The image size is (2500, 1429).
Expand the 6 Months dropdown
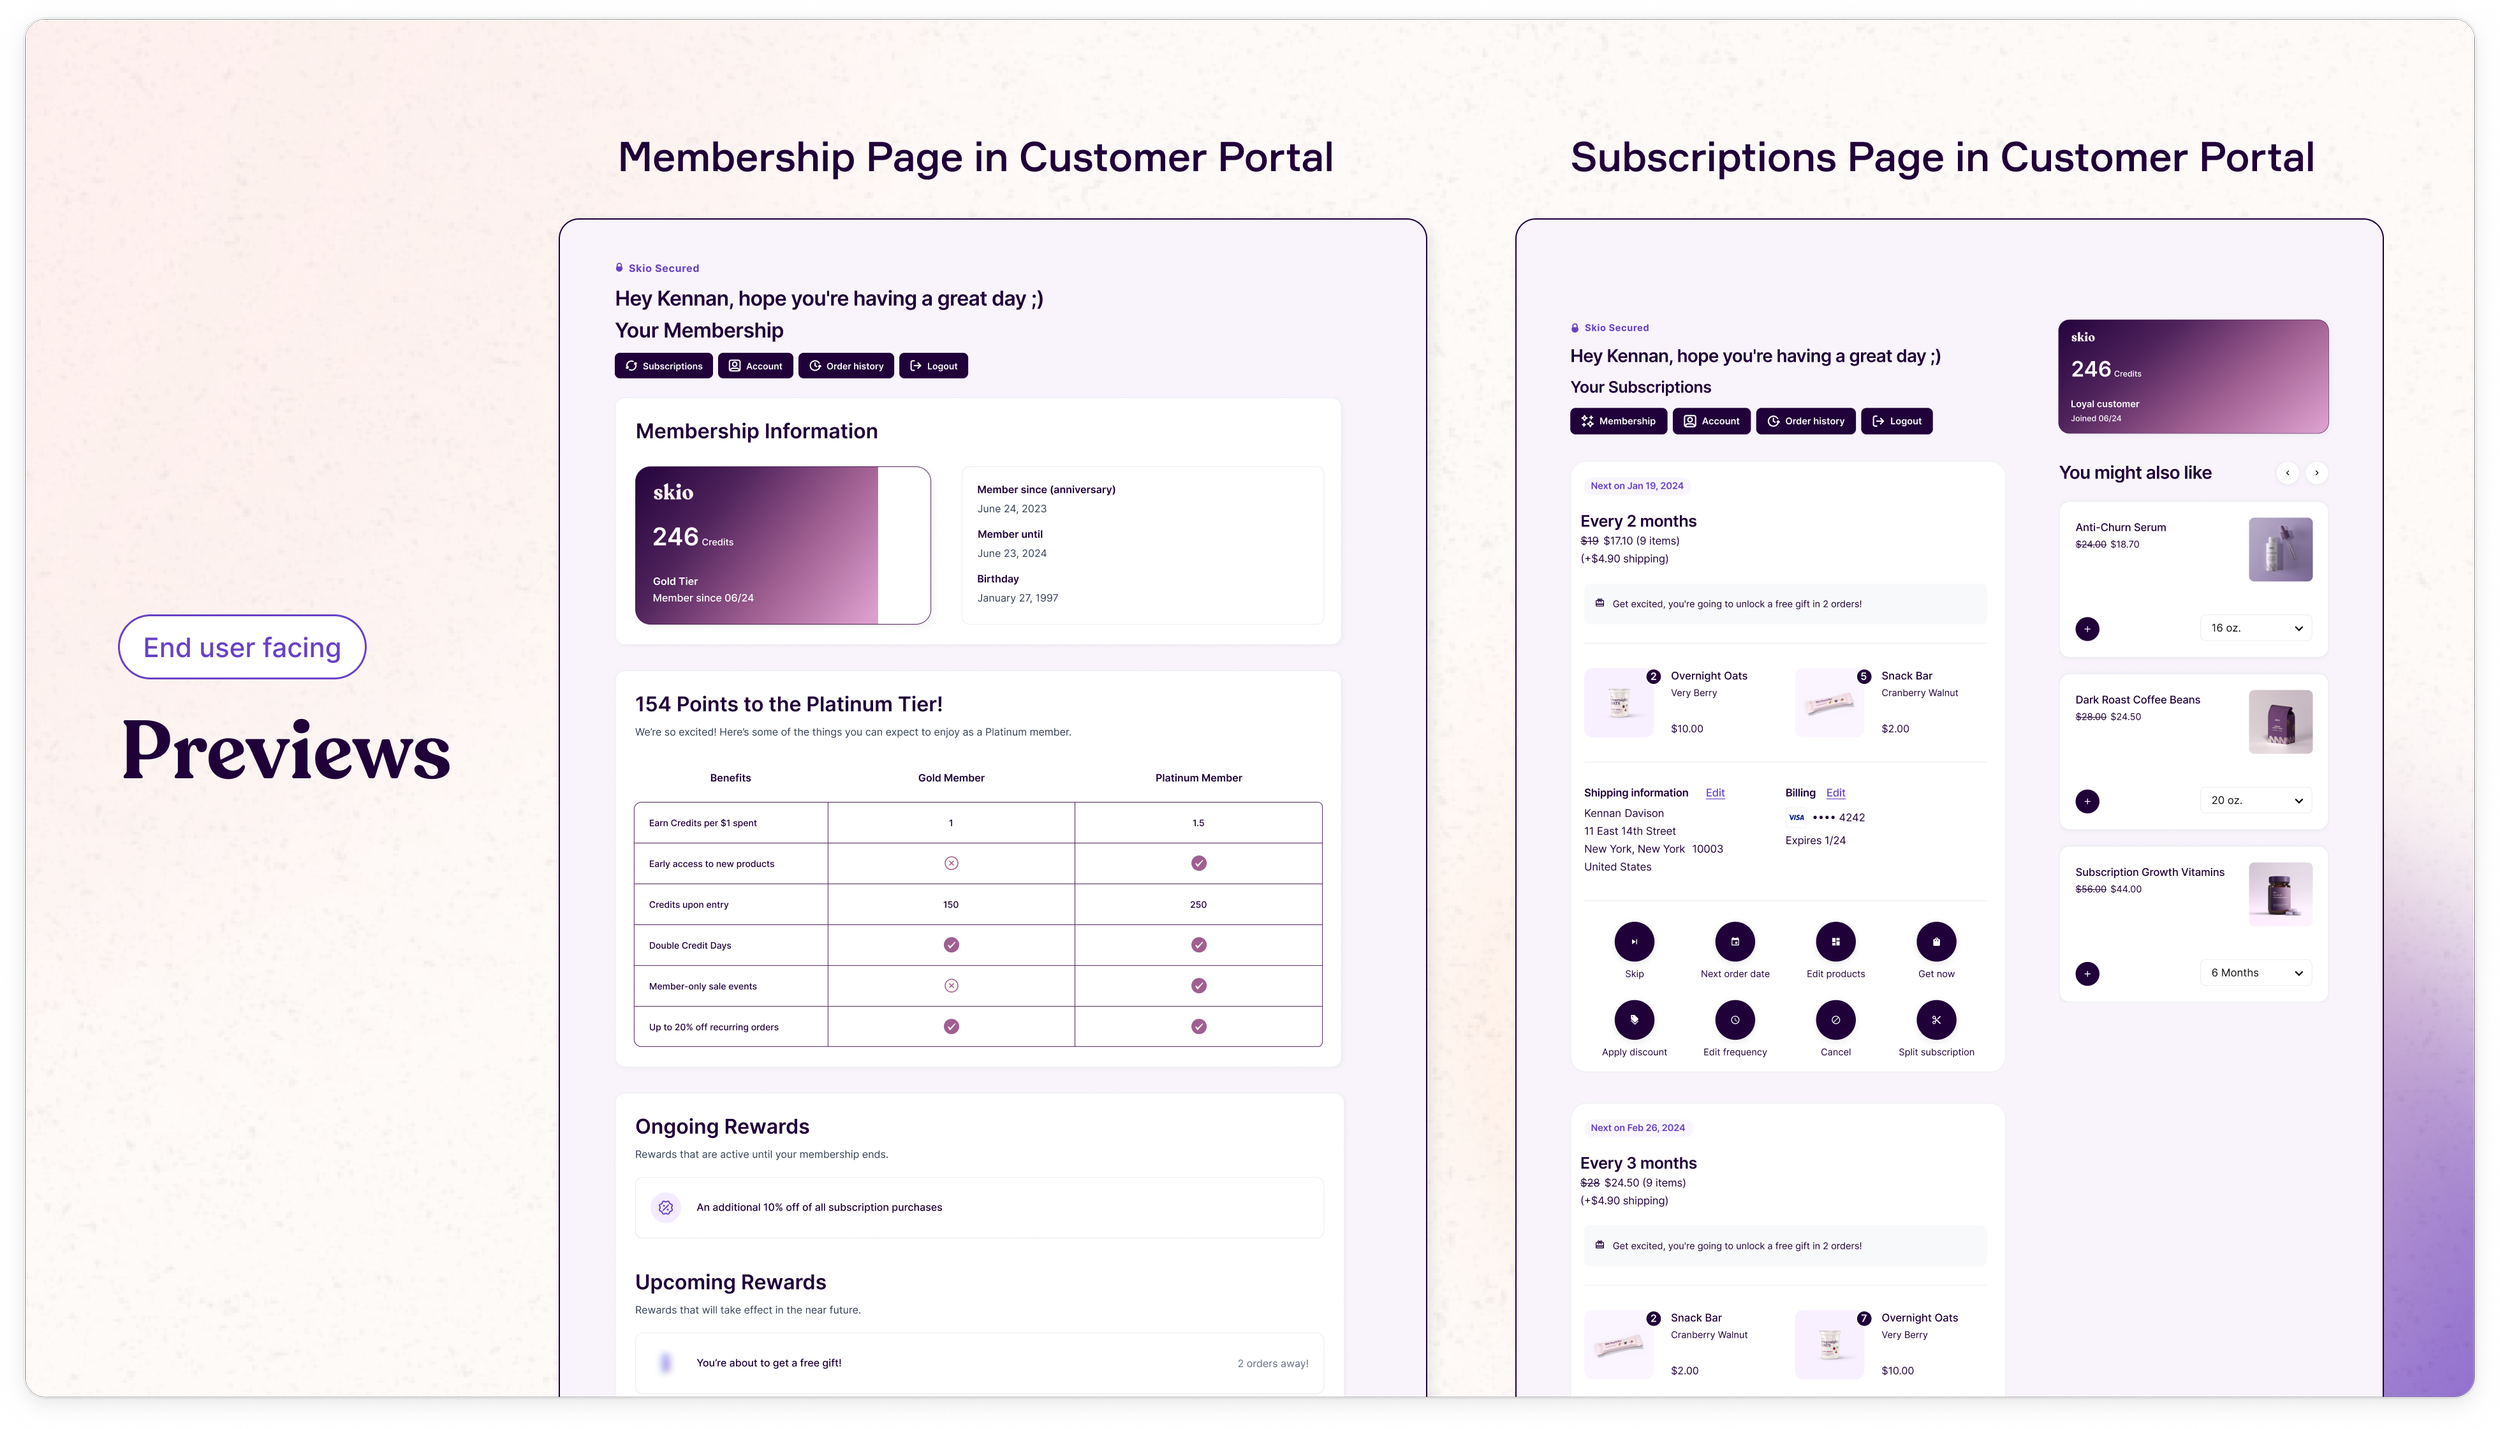pyautogui.click(x=2256, y=973)
